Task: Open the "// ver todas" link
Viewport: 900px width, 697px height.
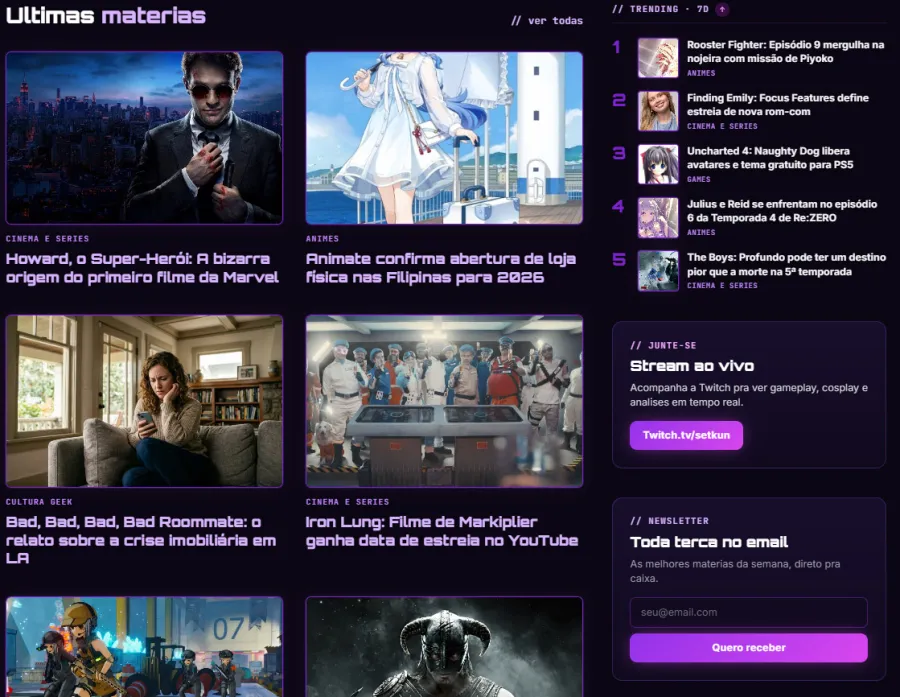Action: coord(546,21)
